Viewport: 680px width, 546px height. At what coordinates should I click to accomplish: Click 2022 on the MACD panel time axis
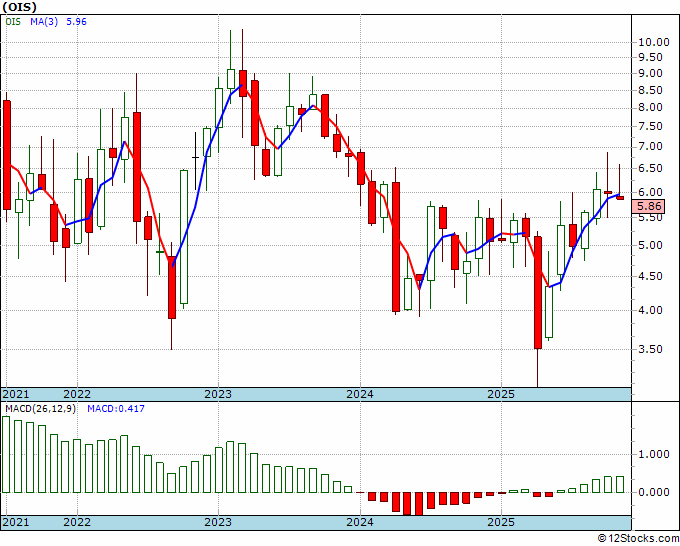pyautogui.click(x=77, y=522)
